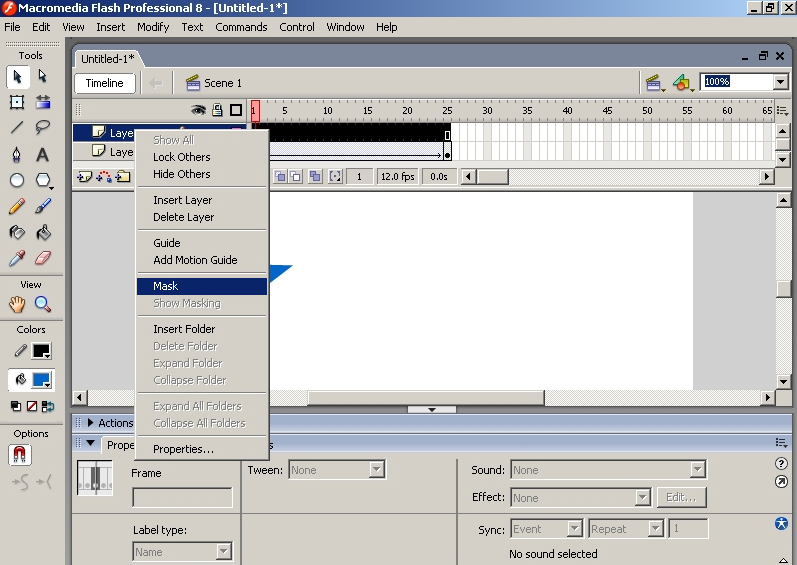The image size is (797, 565).
Task: Click the No Color icon
Action: [x=32, y=406]
